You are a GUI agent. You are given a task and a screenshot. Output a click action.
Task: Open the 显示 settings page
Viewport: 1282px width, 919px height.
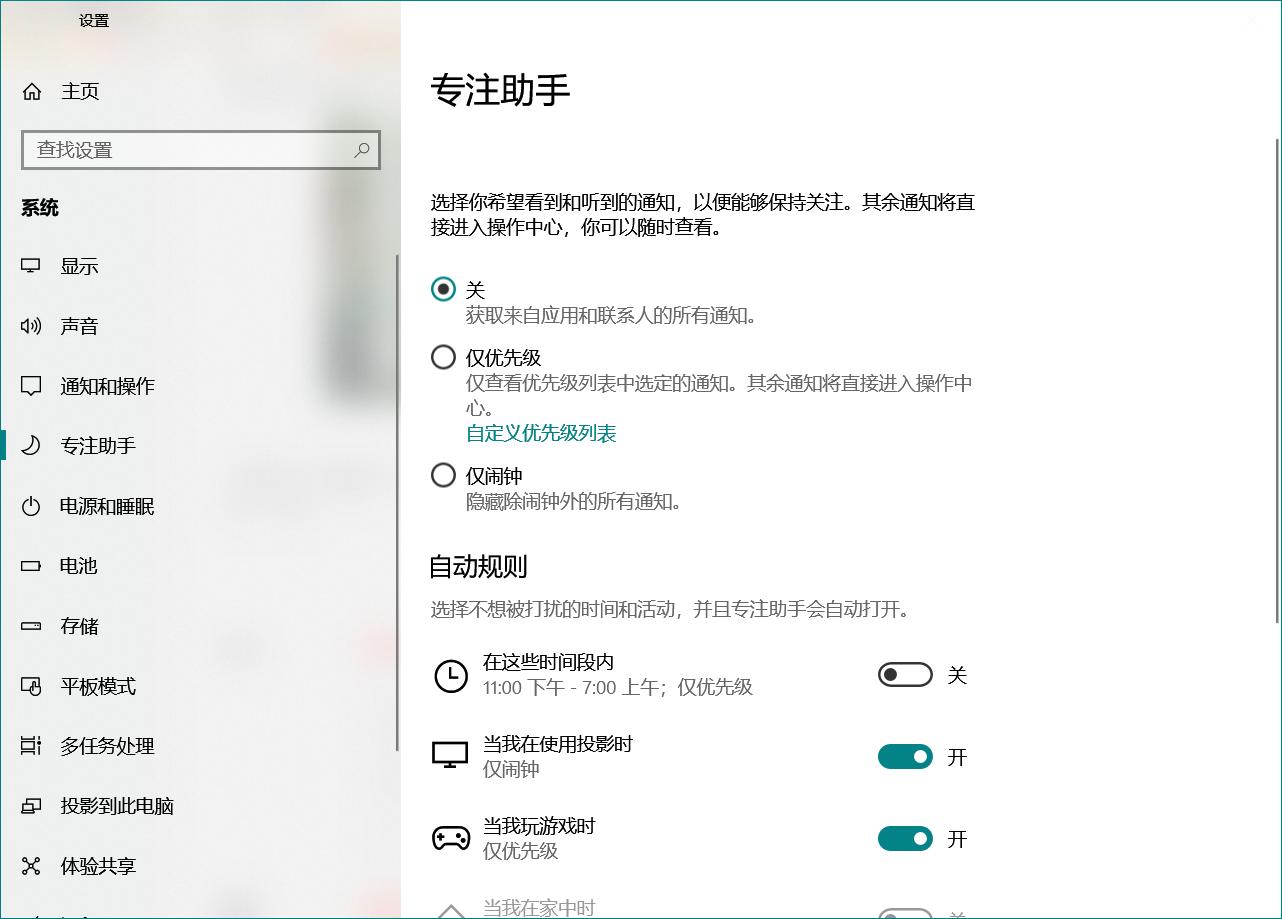pos(81,266)
